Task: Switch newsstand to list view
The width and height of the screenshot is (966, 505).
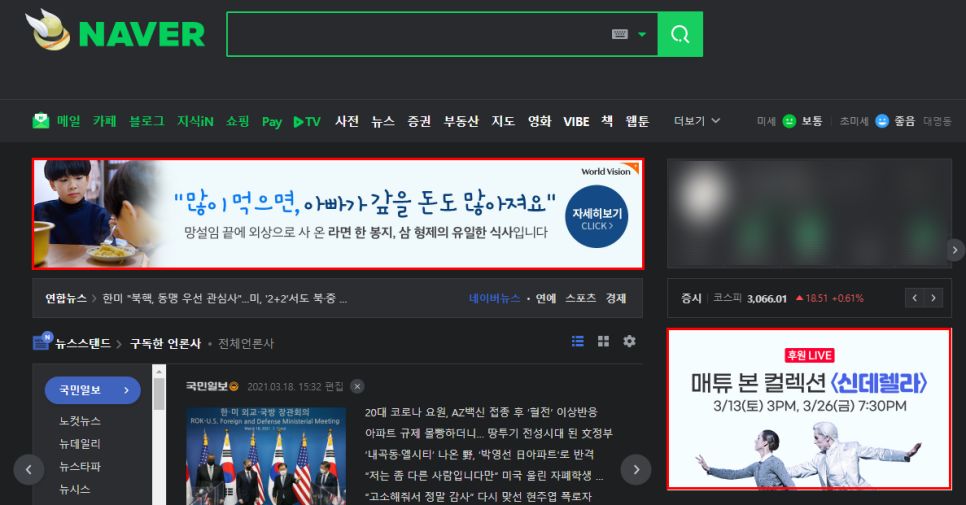Action: (x=578, y=341)
